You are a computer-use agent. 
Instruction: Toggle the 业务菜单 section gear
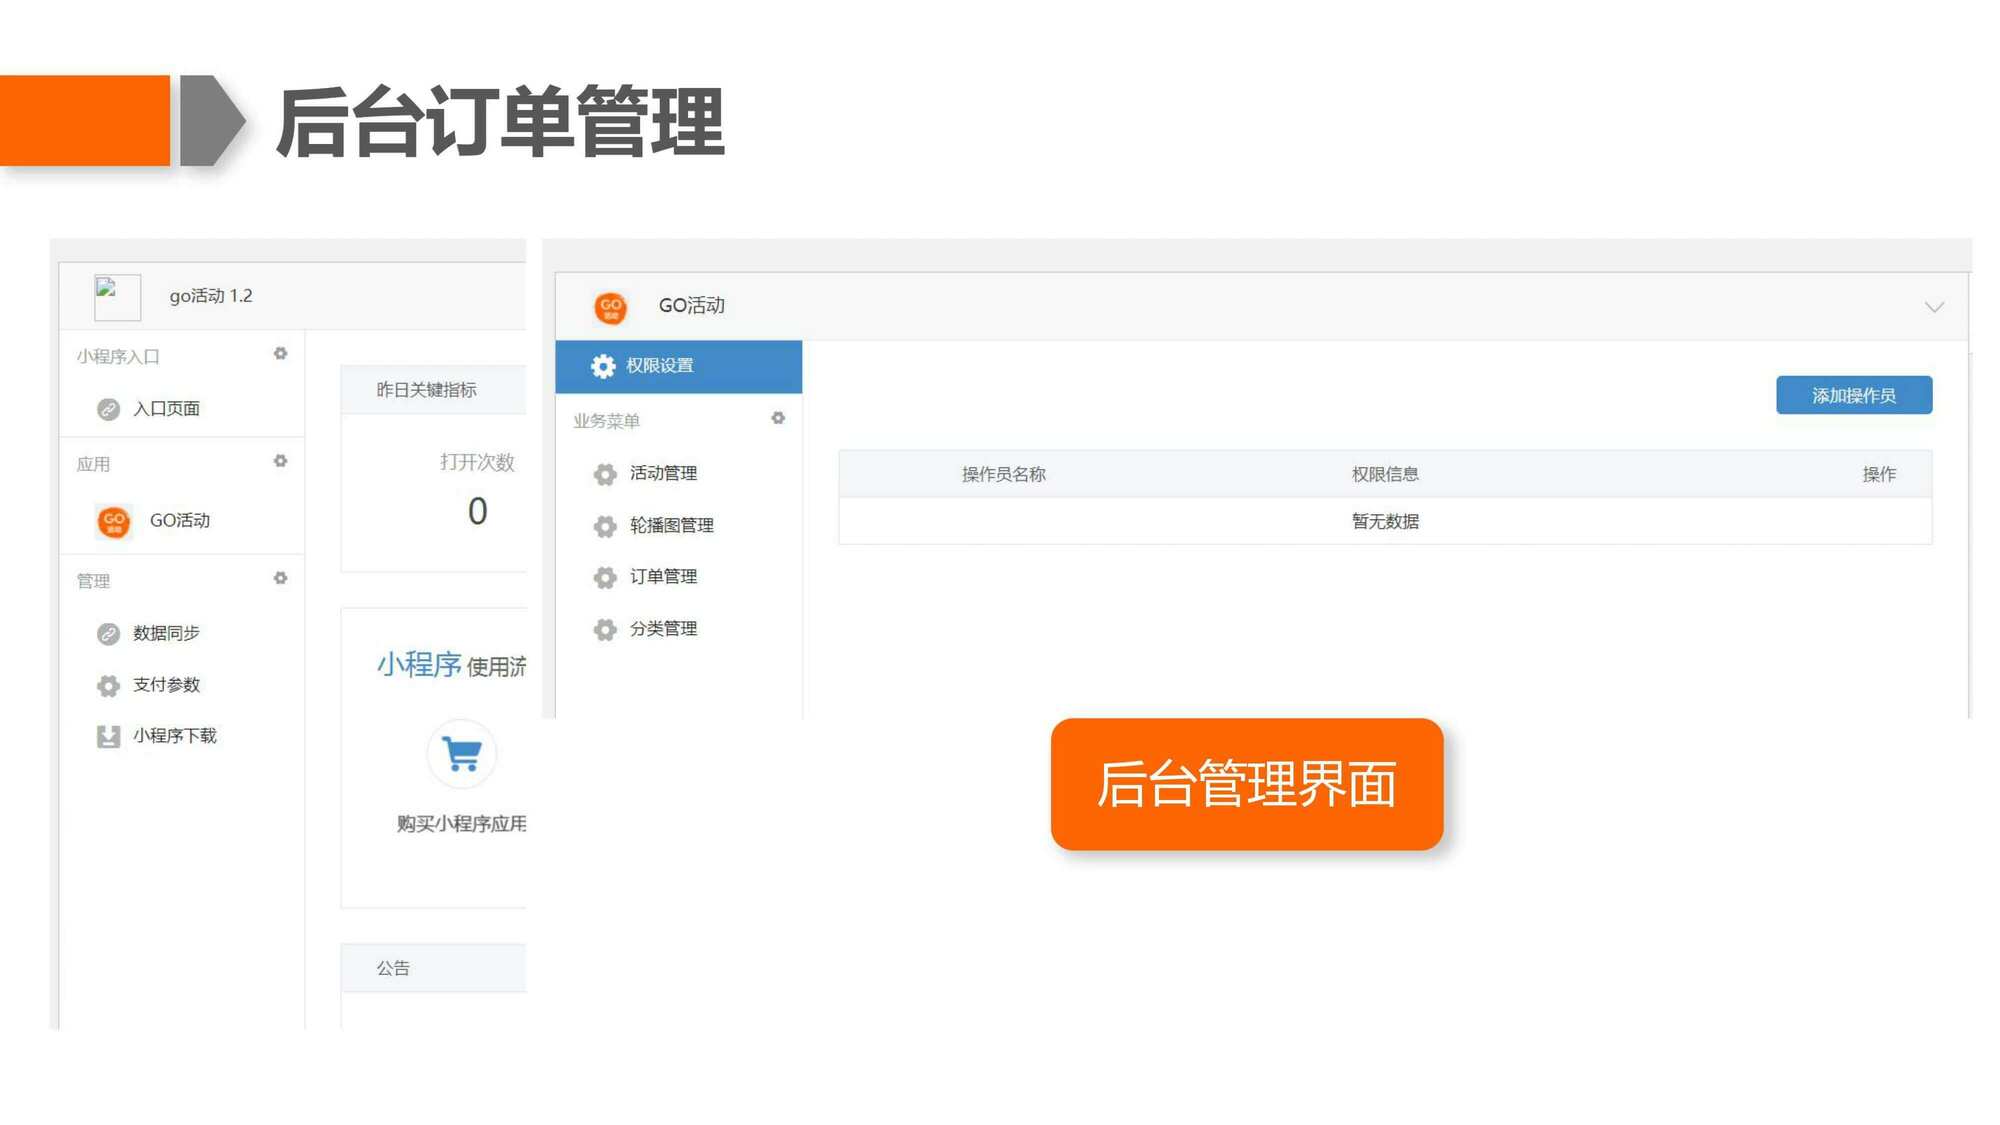(x=778, y=418)
